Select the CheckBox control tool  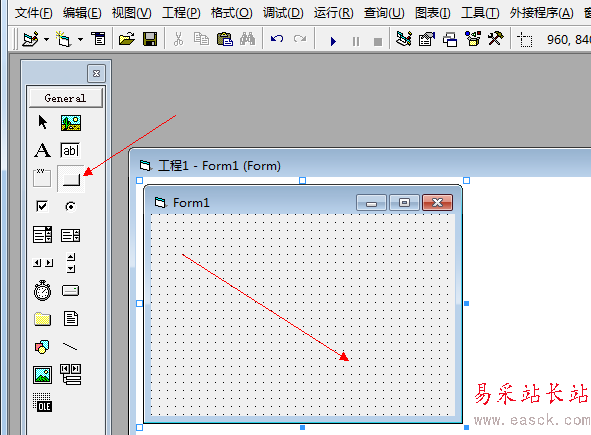[x=42, y=206]
